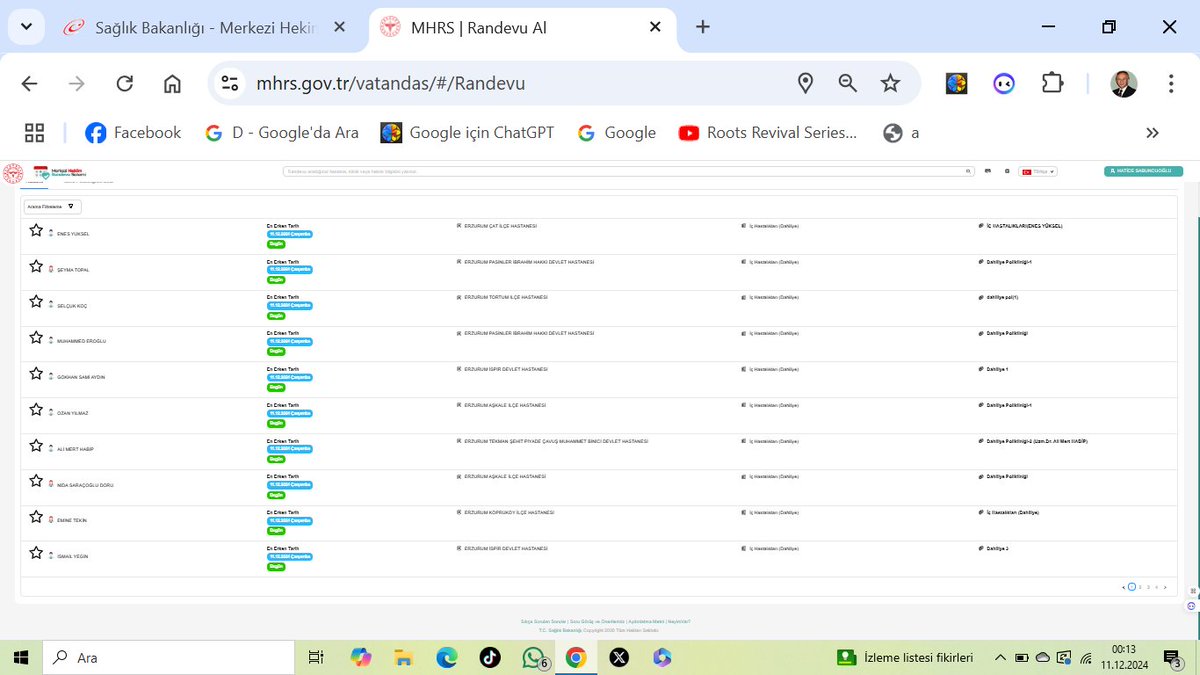Launch Copilot from the taskbar
The height and width of the screenshot is (675, 1200).
(x=361, y=657)
